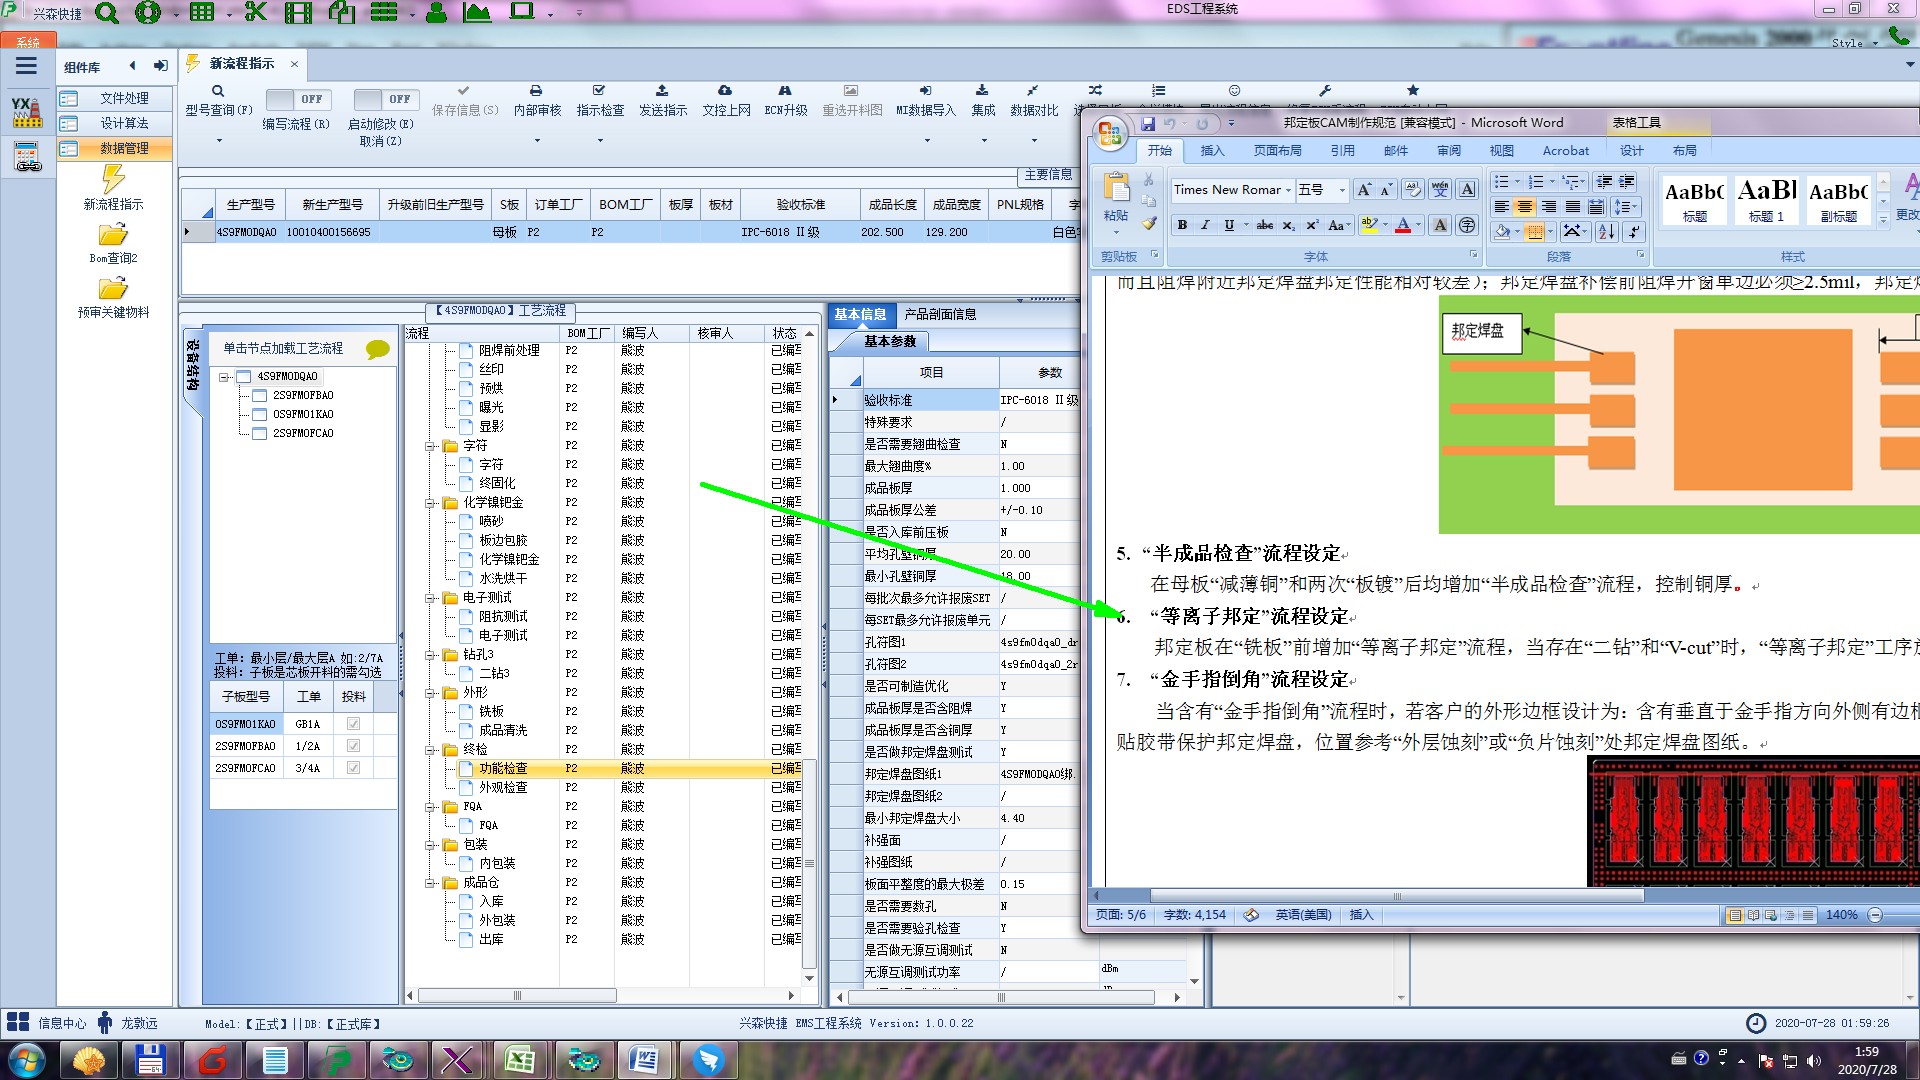Click Word center alignment icon
The height and width of the screenshot is (1080, 1920).
coord(1524,207)
